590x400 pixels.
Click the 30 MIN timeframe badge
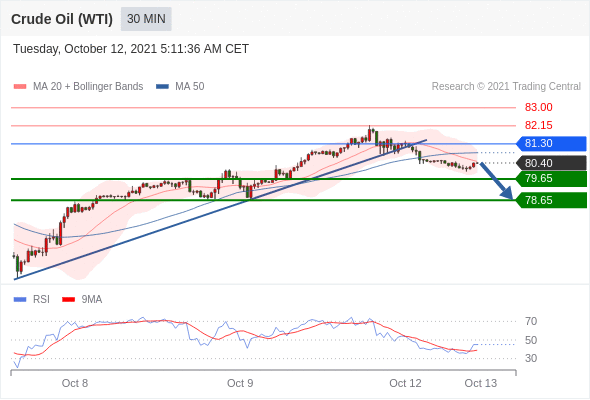point(146,19)
